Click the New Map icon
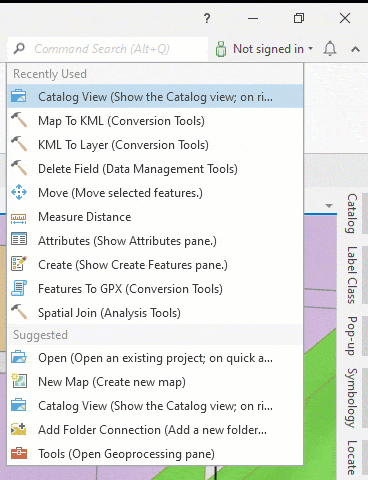 click(19, 381)
